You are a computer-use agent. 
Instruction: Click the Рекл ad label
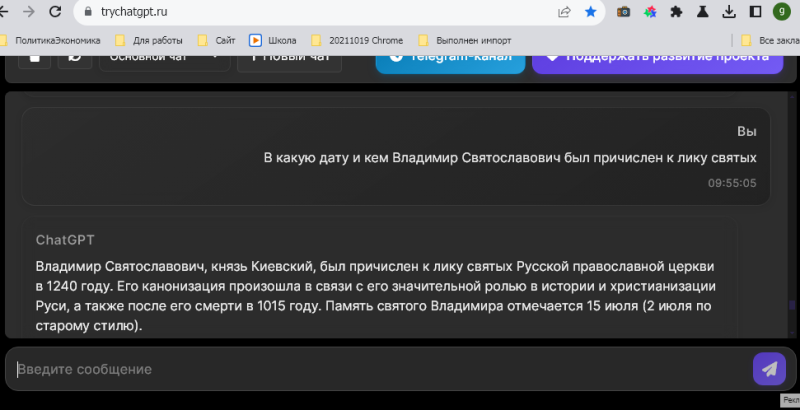pyautogui.click(x=790, y=401)
